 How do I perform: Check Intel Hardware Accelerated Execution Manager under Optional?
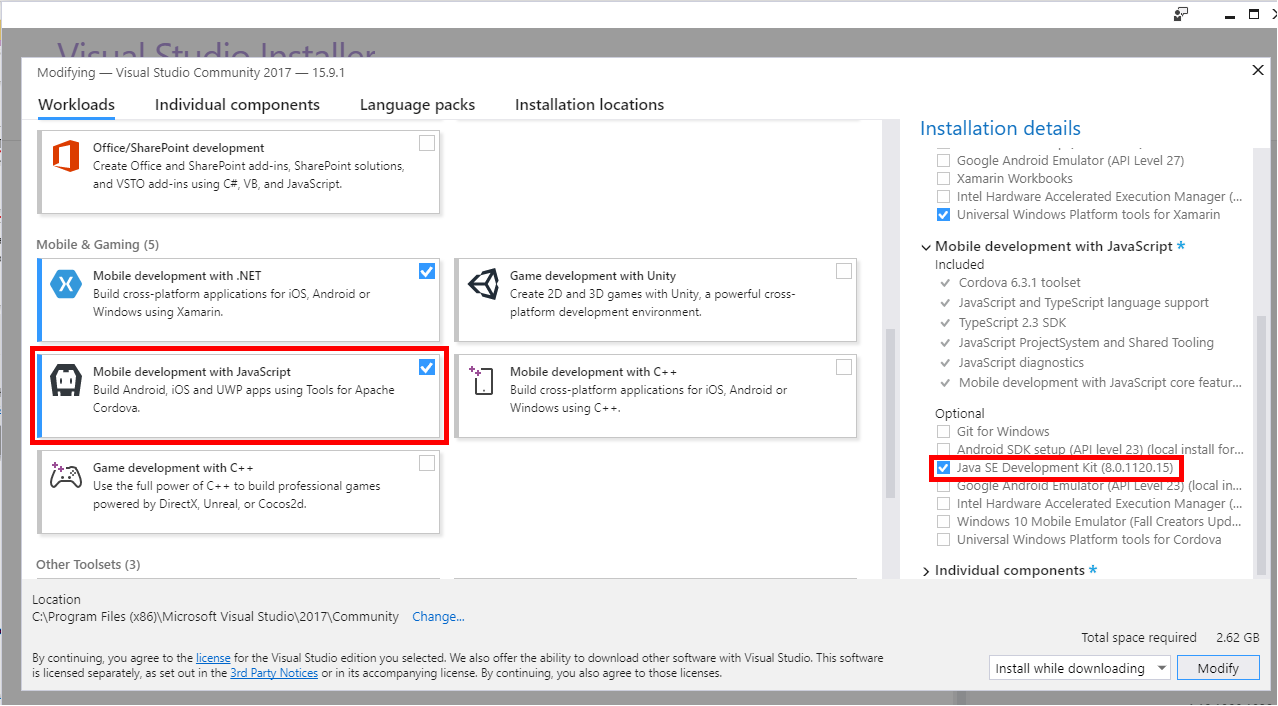[943, 504]
